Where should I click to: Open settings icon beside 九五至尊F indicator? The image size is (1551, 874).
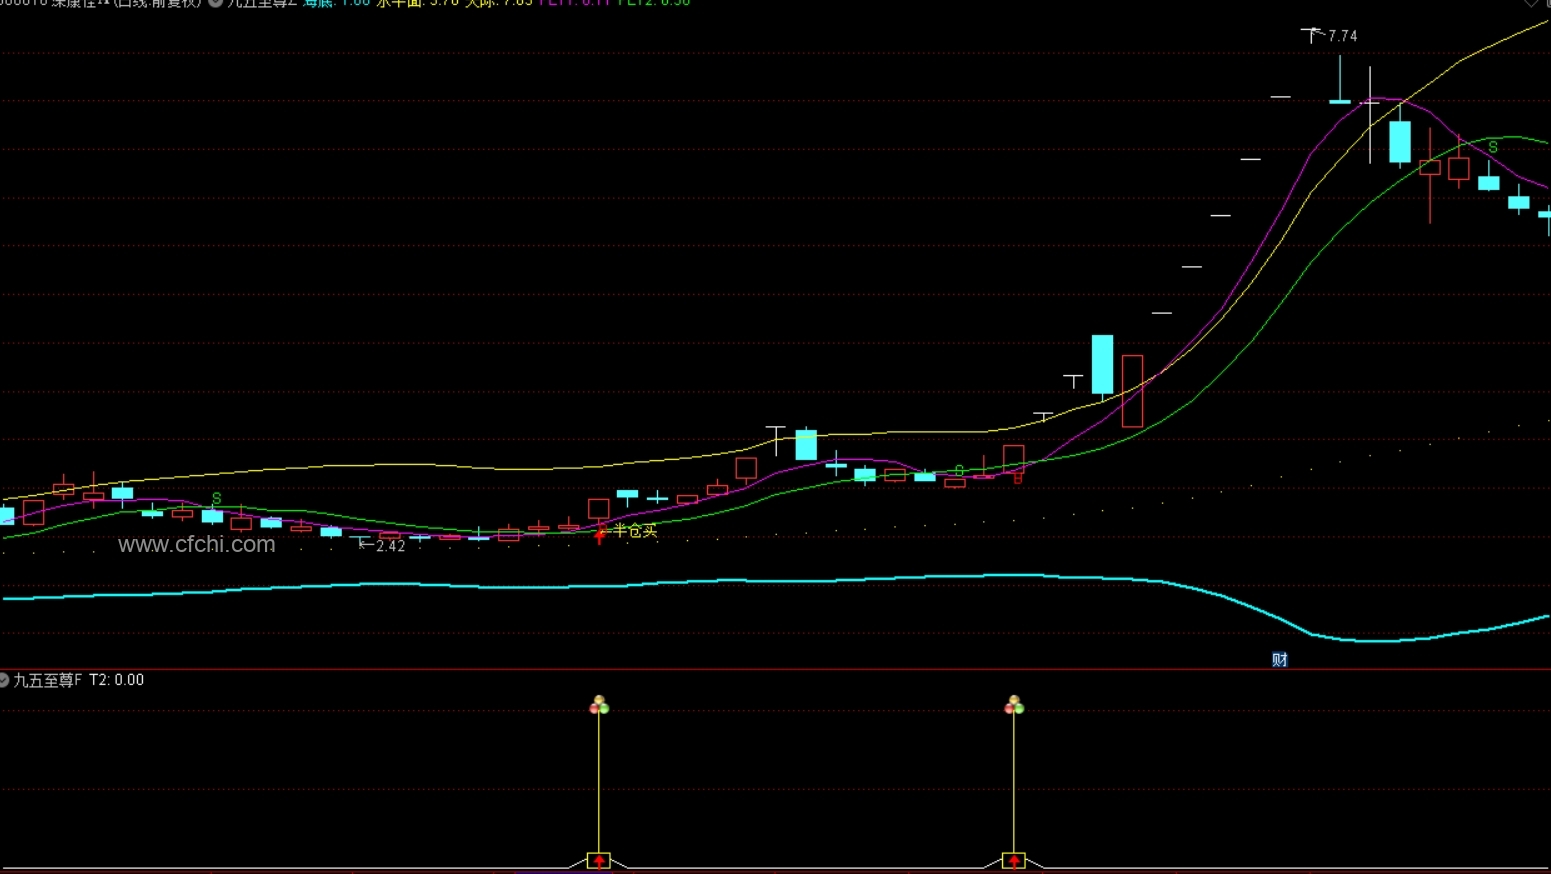click(x=4, y=680)
